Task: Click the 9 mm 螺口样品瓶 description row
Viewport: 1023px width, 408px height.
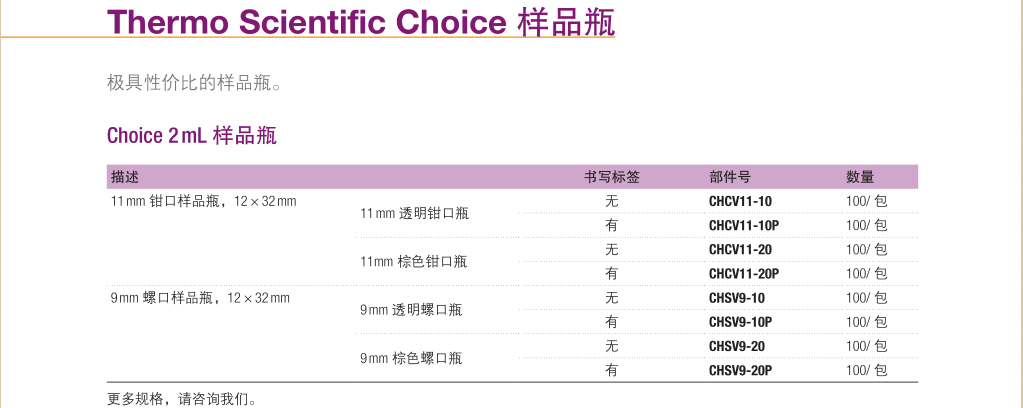Action: click(200, 298)
